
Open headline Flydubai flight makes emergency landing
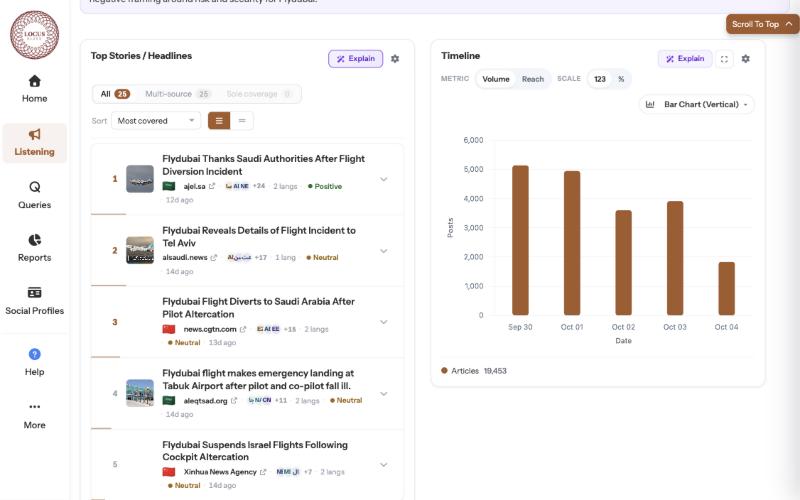coord(258,379)
